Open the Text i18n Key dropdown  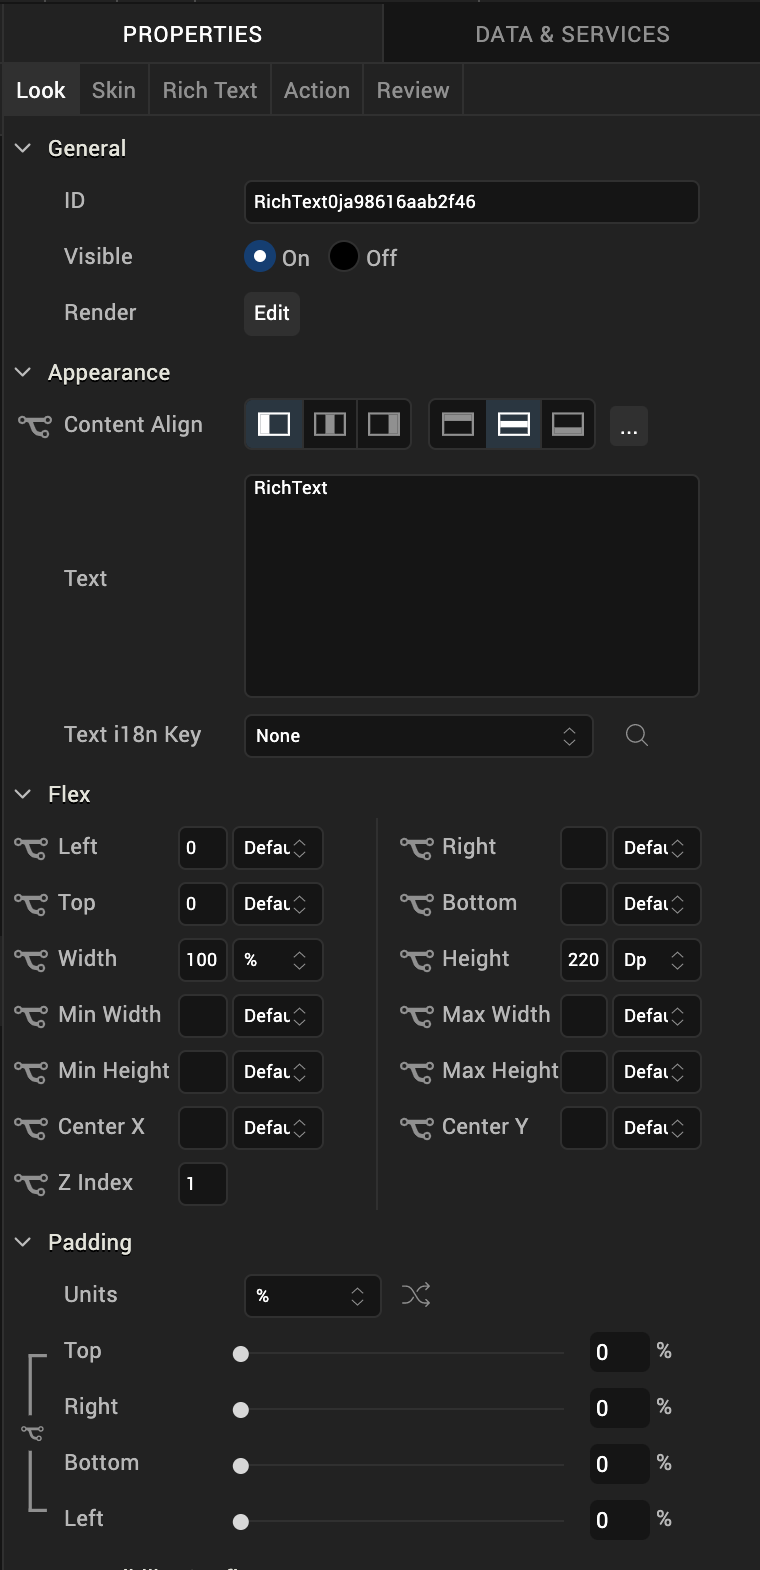(x=418, y=736)
